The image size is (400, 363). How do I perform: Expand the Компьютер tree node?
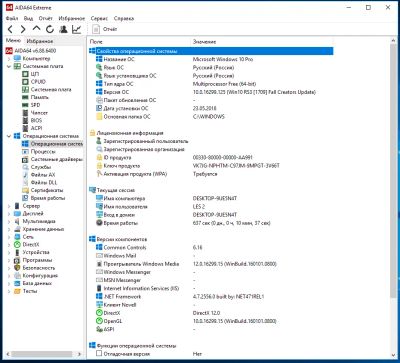click(x=9, y=59)
